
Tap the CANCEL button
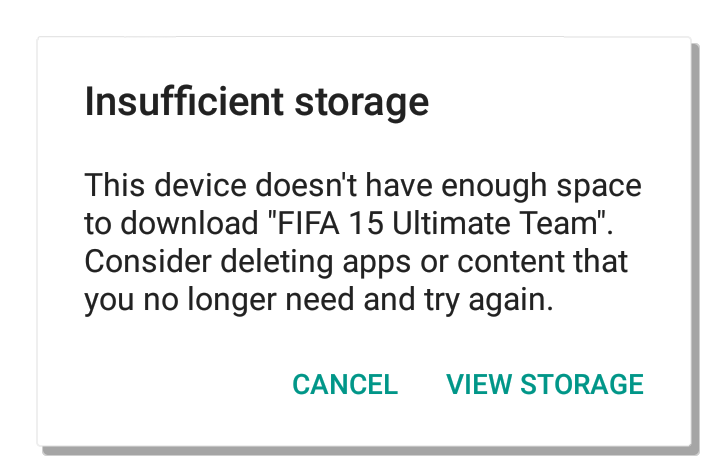[345, 385]
